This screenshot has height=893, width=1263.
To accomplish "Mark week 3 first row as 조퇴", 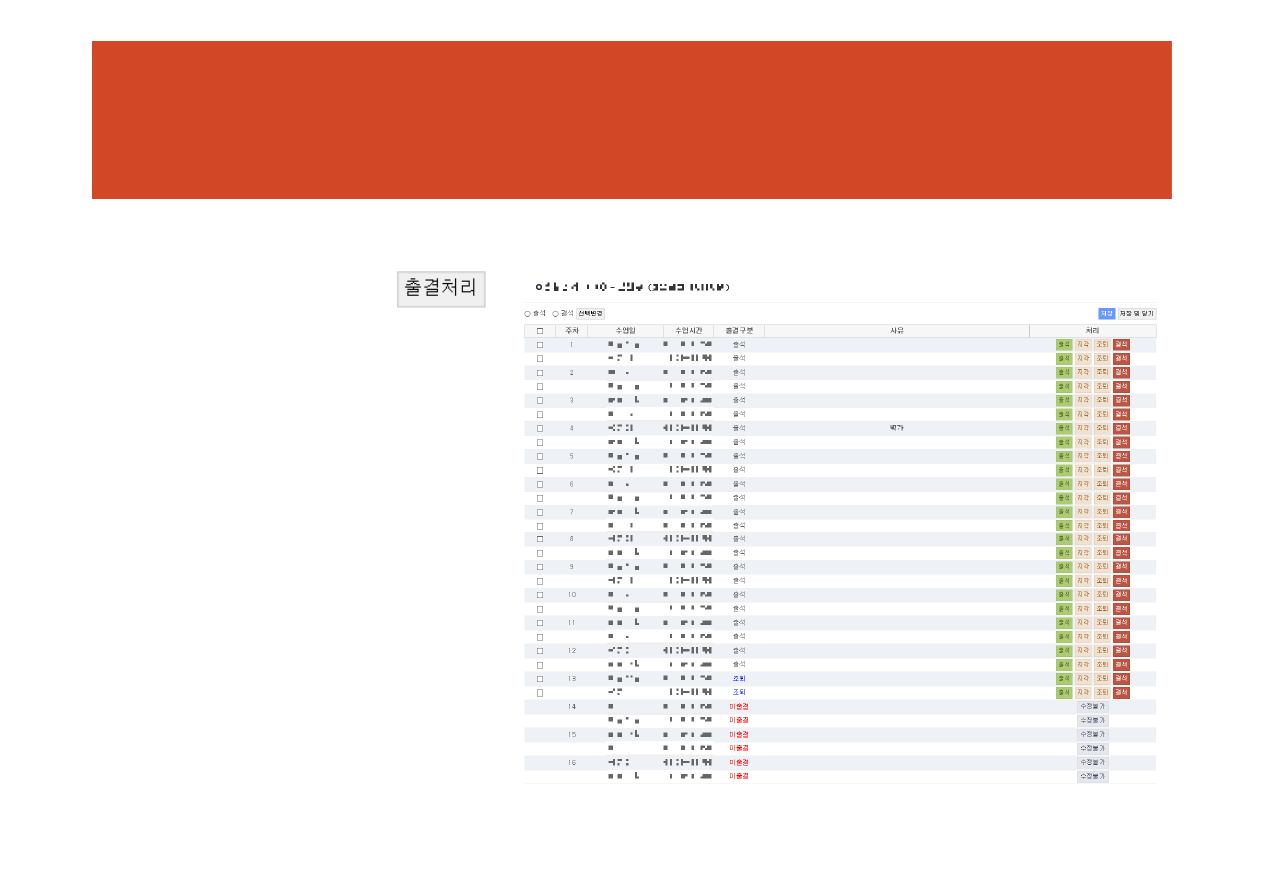I will click(x=1101, y=400).
